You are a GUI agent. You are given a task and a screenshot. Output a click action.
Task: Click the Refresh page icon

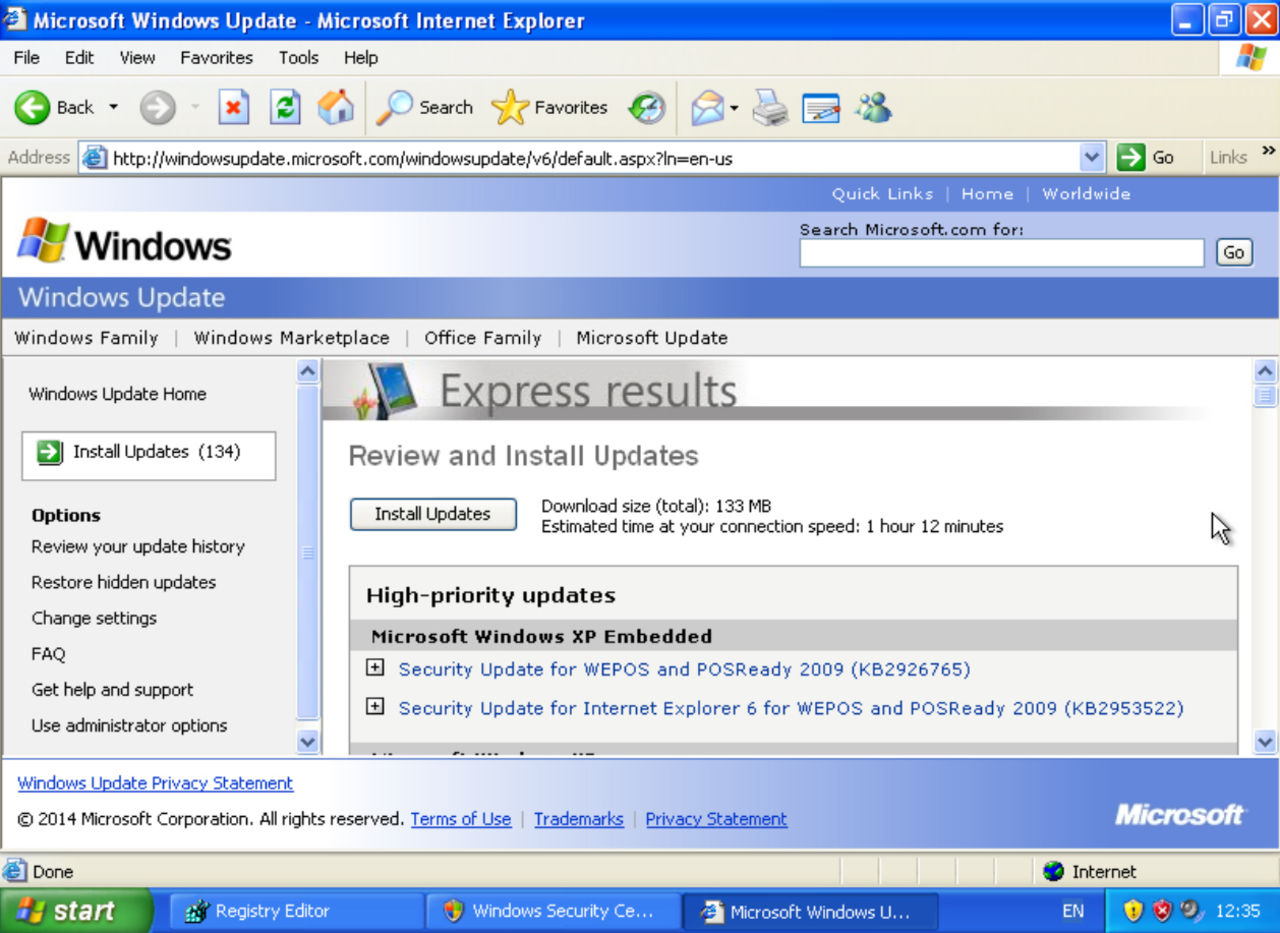pyautogui.click(x=284, y=107)
